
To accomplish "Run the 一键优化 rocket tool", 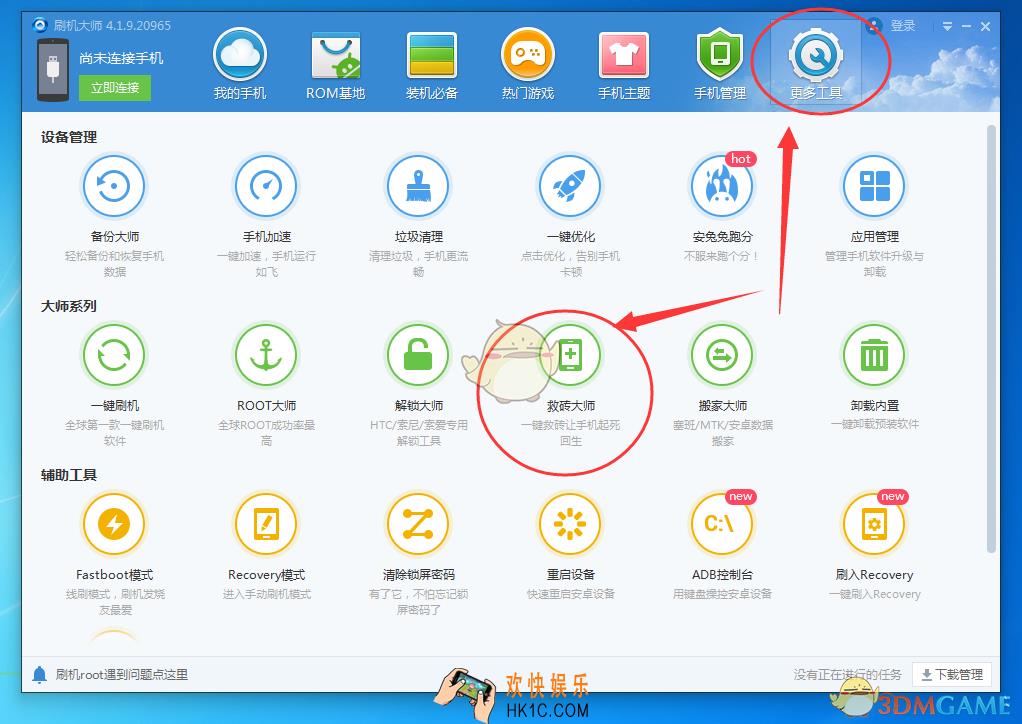I will 570,186.
